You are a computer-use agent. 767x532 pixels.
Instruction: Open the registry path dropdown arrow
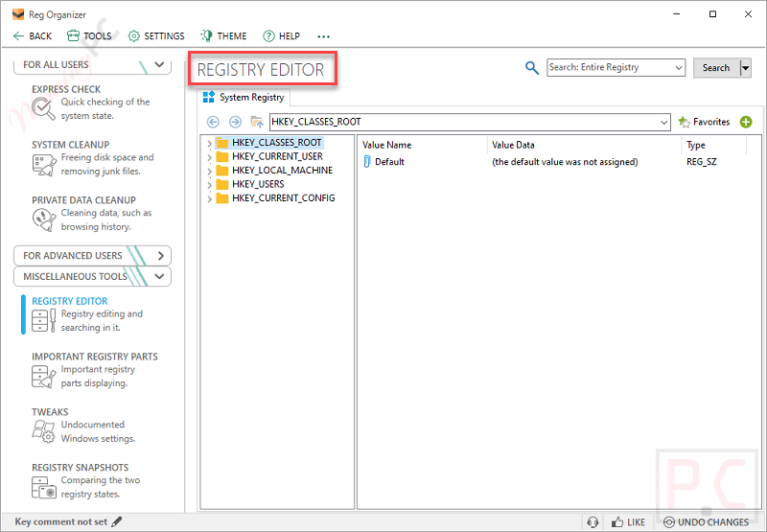coord(664,122)
